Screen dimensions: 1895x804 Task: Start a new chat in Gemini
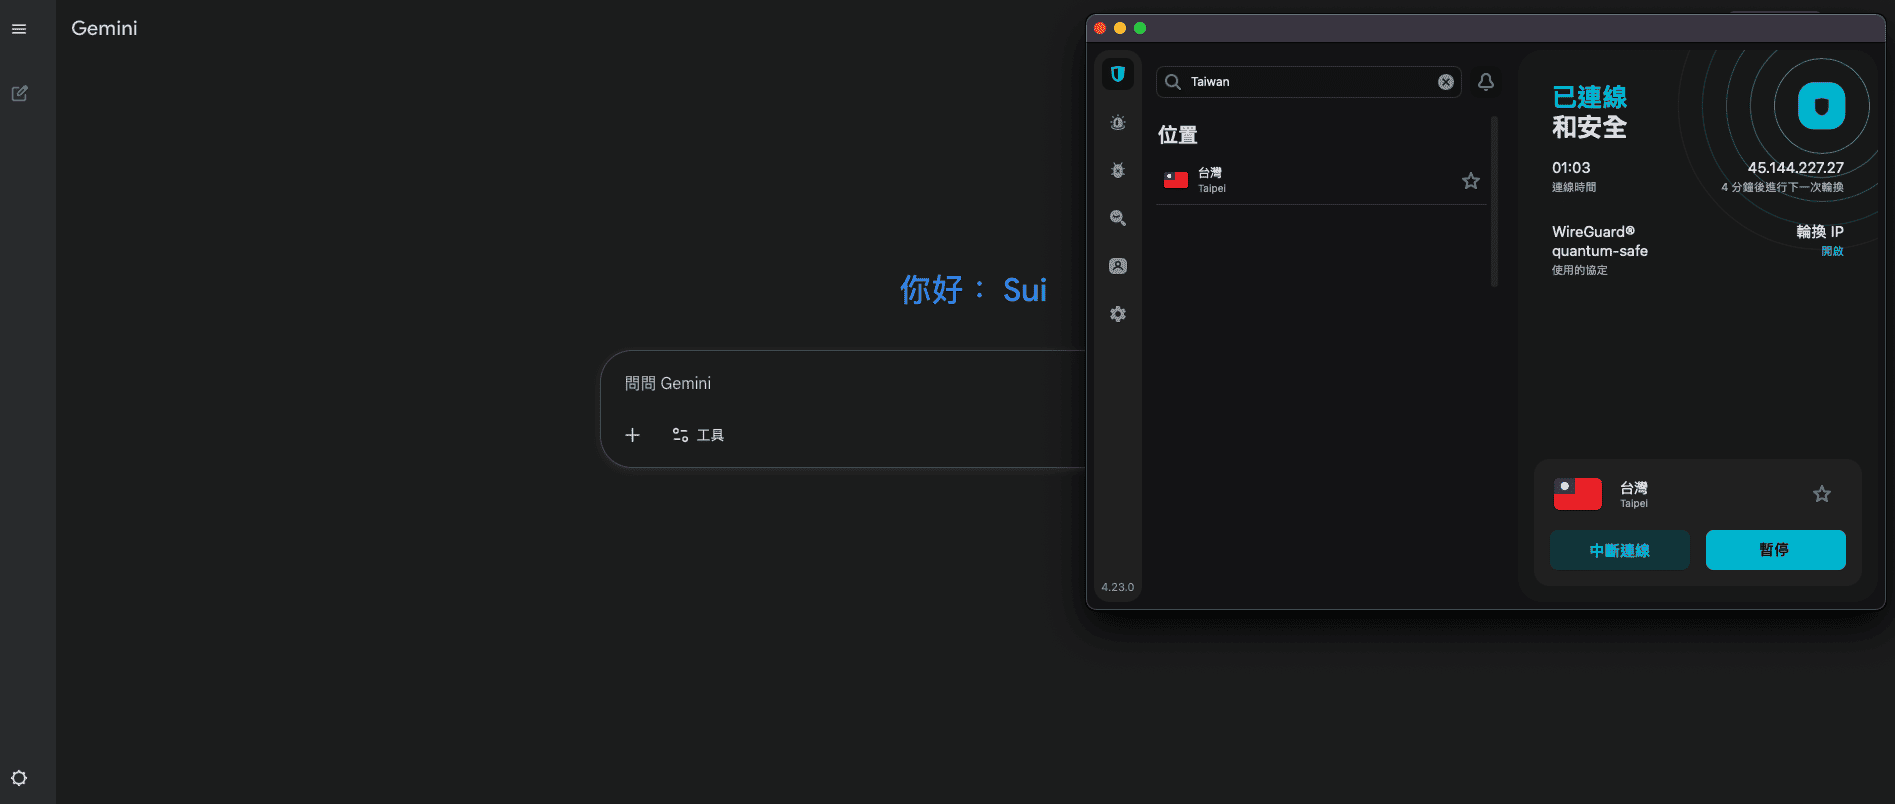[19, 93]
